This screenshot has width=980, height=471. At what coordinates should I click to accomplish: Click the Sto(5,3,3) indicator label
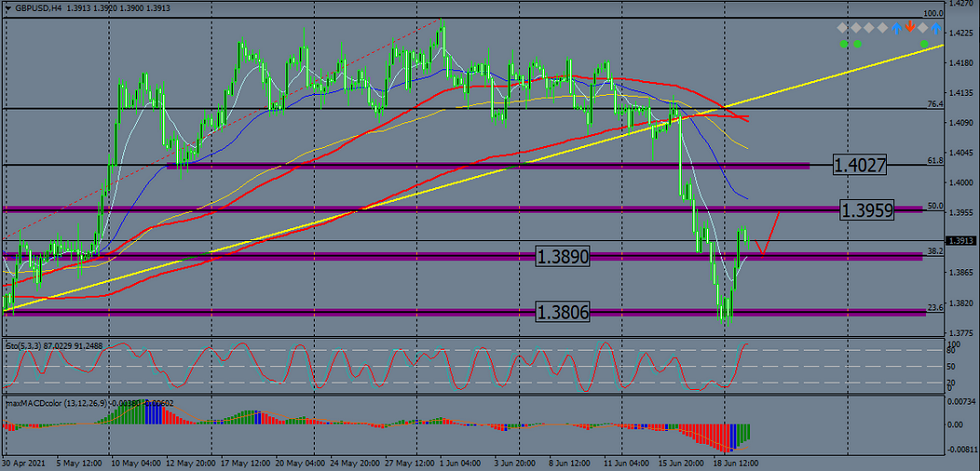click(25, 347)
